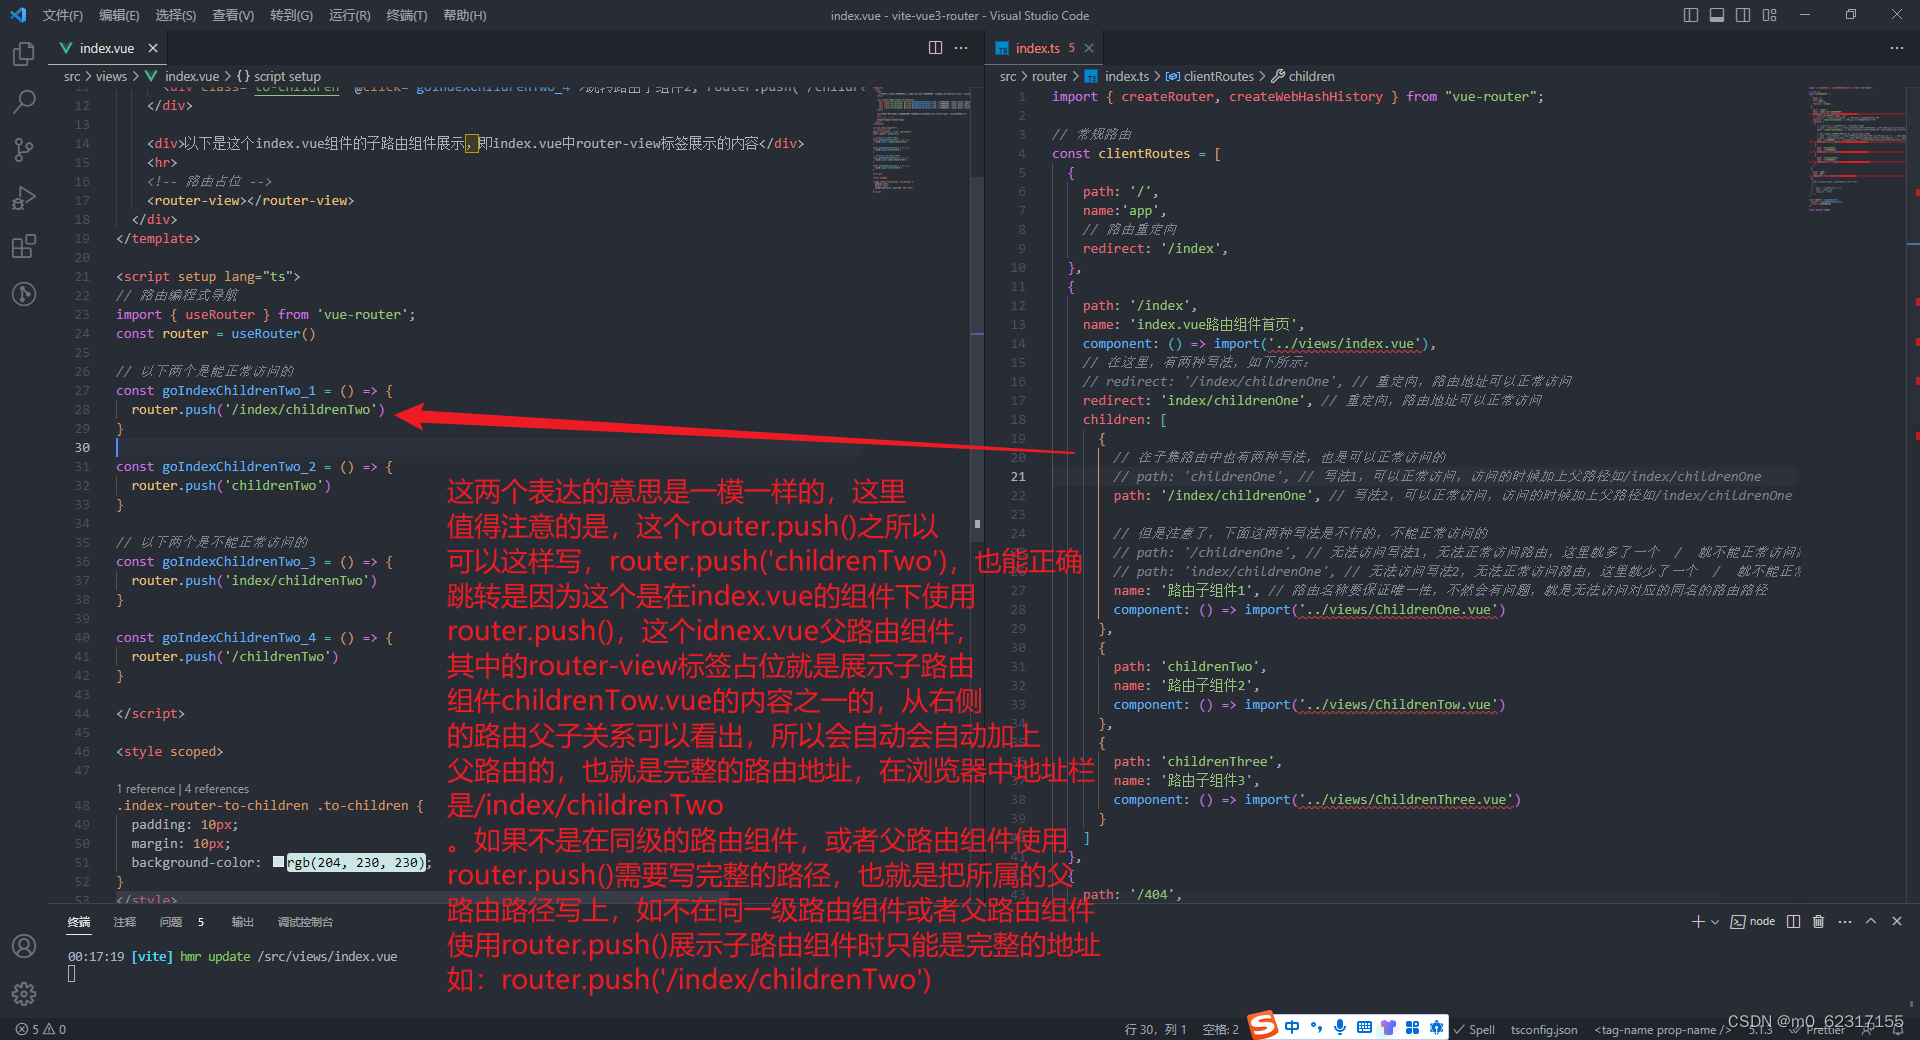Select the 输出 panel tab
The width and height of the screenshot is (1920, 1040).
coord(243,922)
